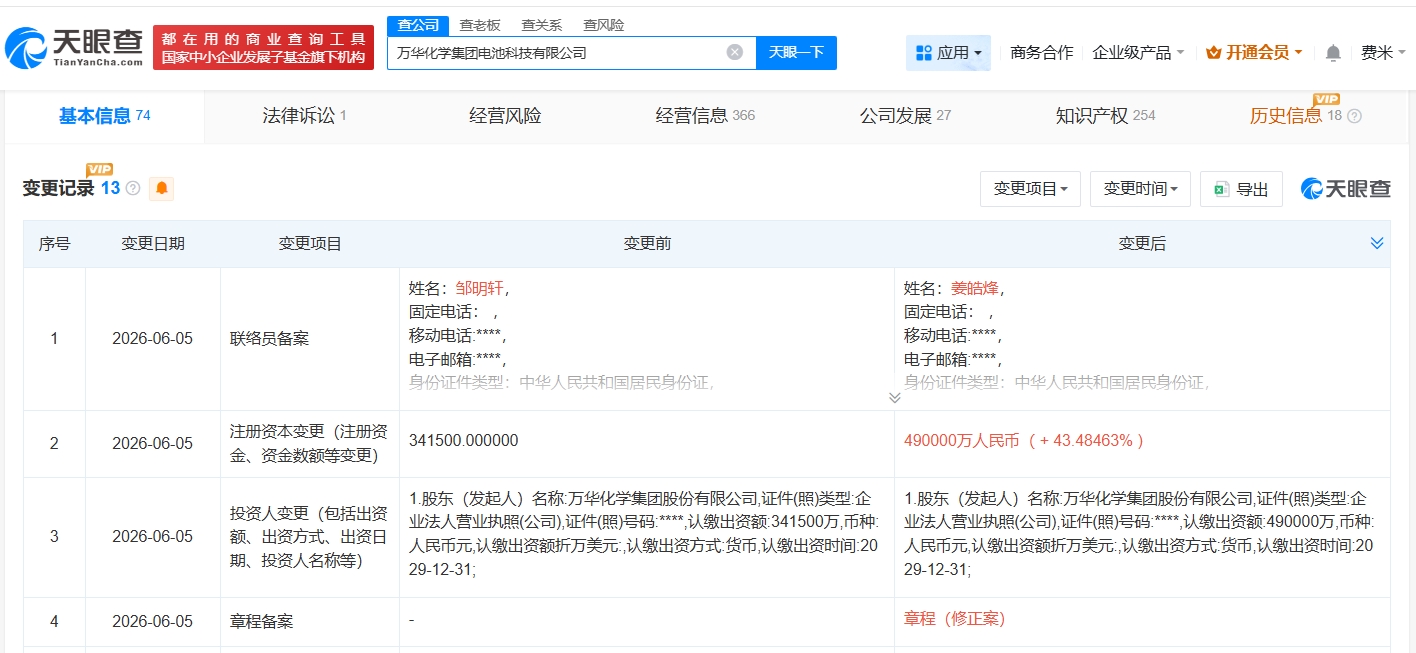The image size is (1416, 653).
Task: Filter by 变更时间 dropdown
Action: coord(1140,188)
